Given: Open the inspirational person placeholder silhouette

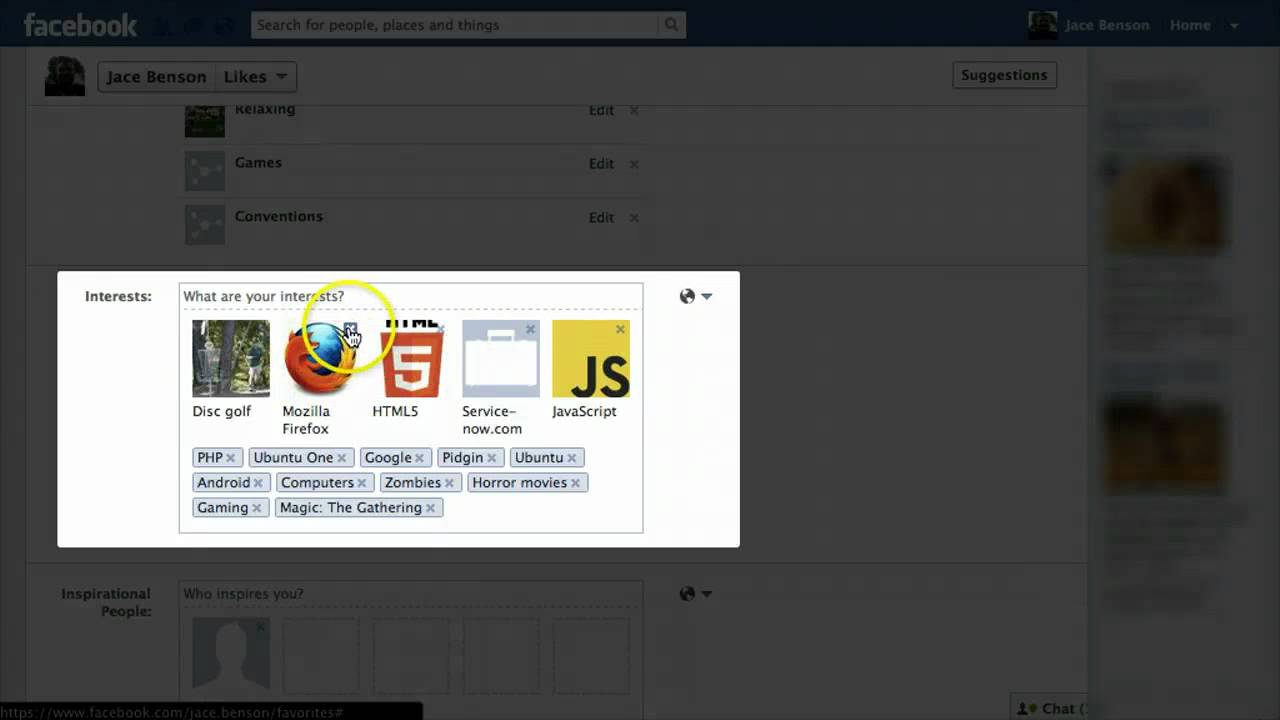Looking at the screenshot, I should [231, 655].
